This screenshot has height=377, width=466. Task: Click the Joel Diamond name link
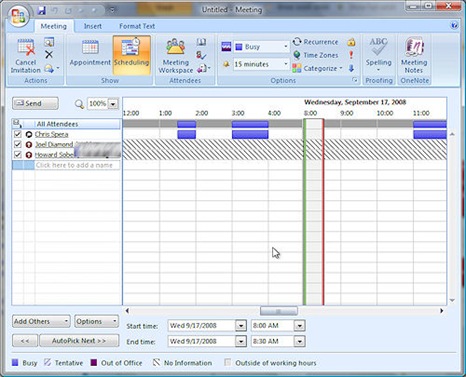click(54, 144)
